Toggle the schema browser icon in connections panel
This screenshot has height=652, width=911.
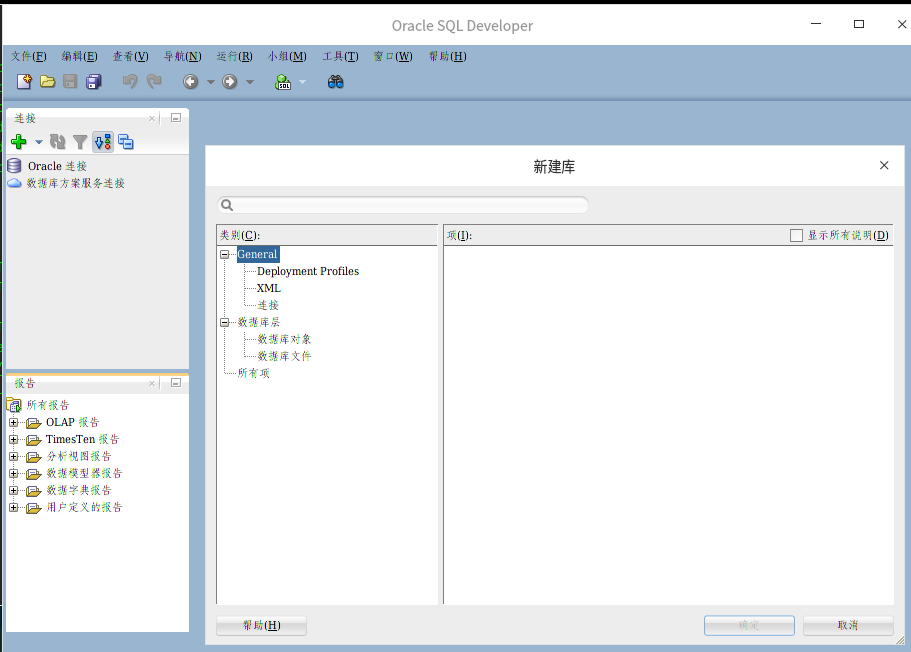(103, 142)
